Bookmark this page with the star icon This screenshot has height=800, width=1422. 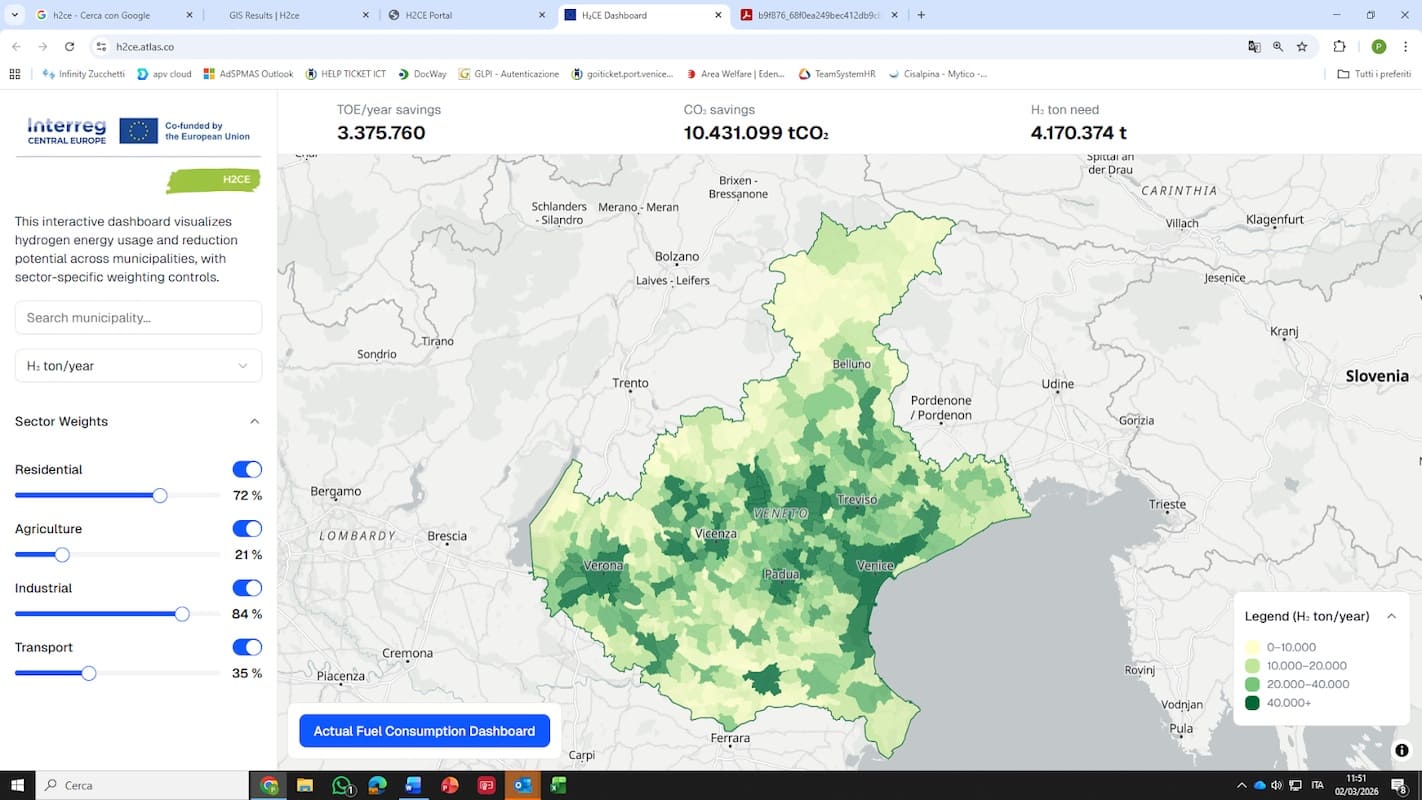1302,46
